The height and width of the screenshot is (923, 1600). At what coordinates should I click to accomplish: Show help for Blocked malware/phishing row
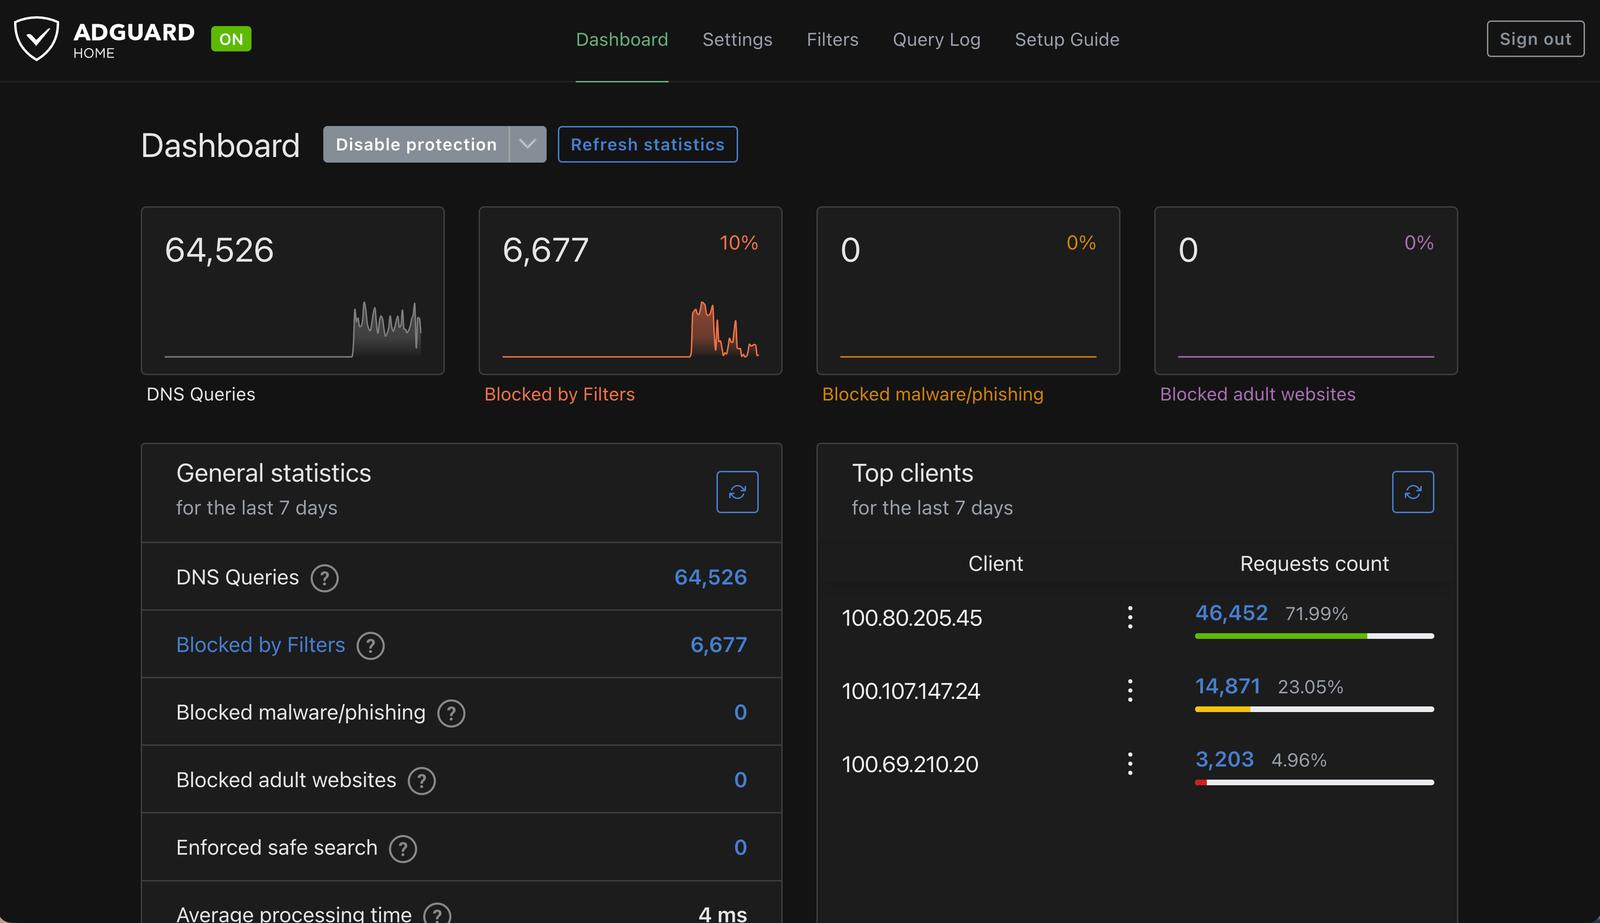pos(451,713)
